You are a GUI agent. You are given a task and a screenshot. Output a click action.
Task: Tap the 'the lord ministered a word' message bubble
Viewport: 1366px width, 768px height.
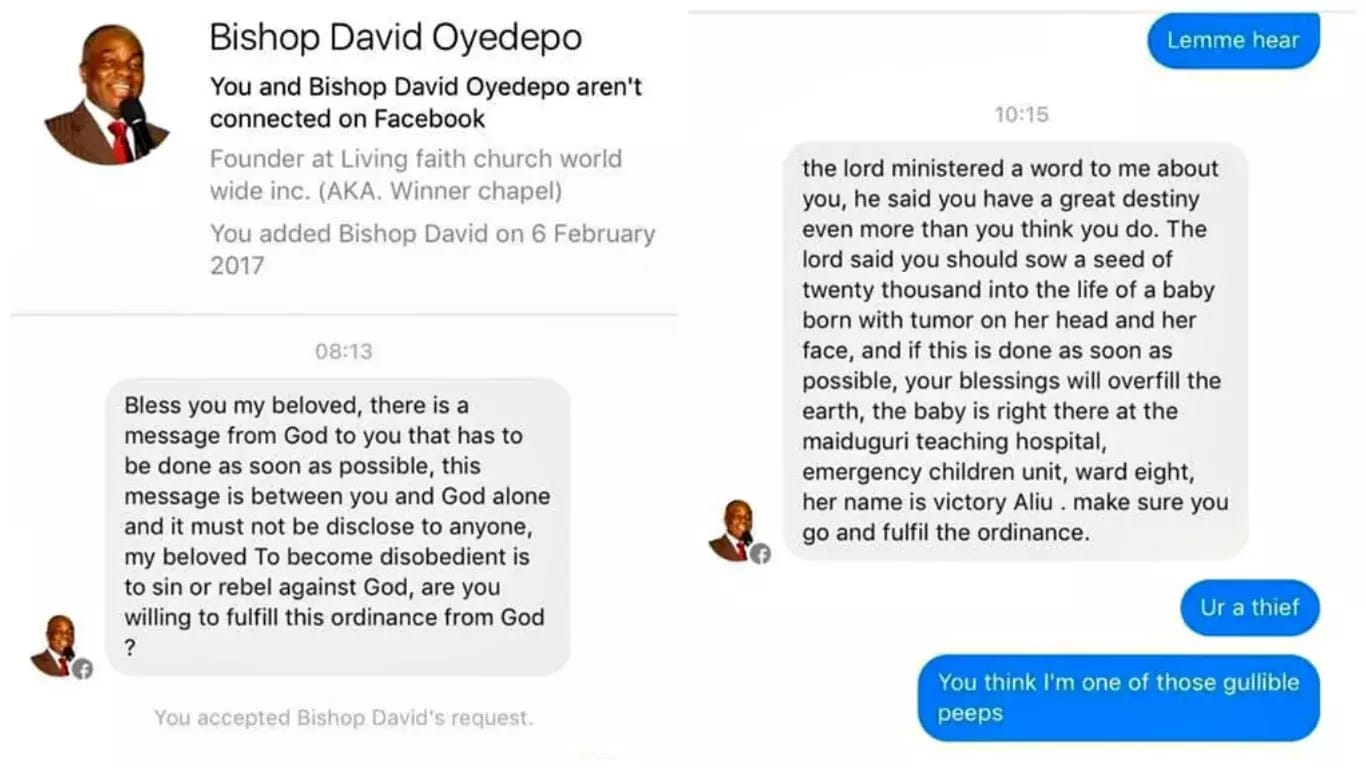coord(1015,350)
